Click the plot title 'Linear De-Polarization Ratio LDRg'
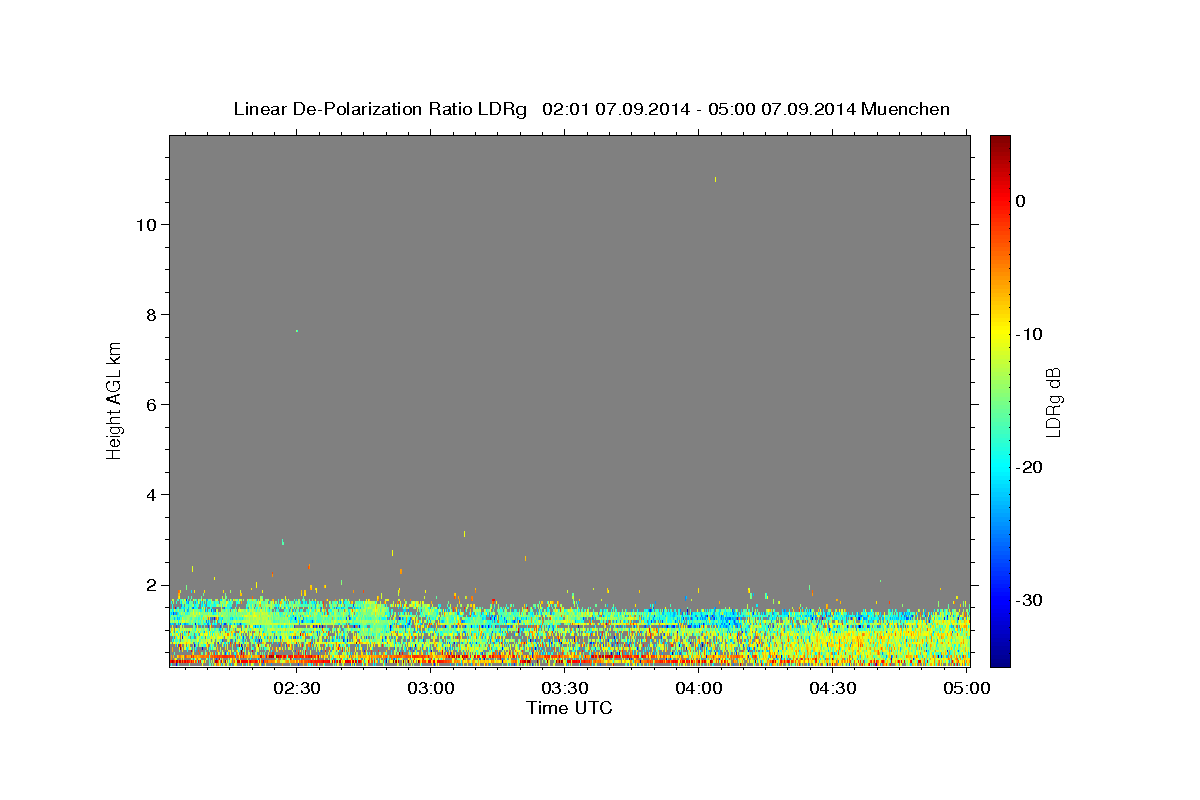The width and height of the screenshot is (1200, 800). point(380,109)
